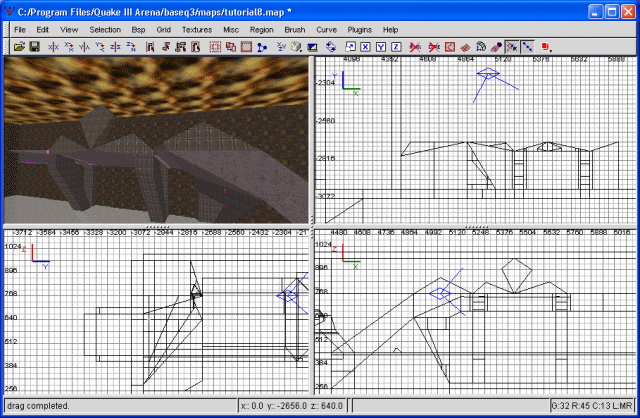Screen dimensions: 640x418
Task: Open the View menu
Action: 69,30
